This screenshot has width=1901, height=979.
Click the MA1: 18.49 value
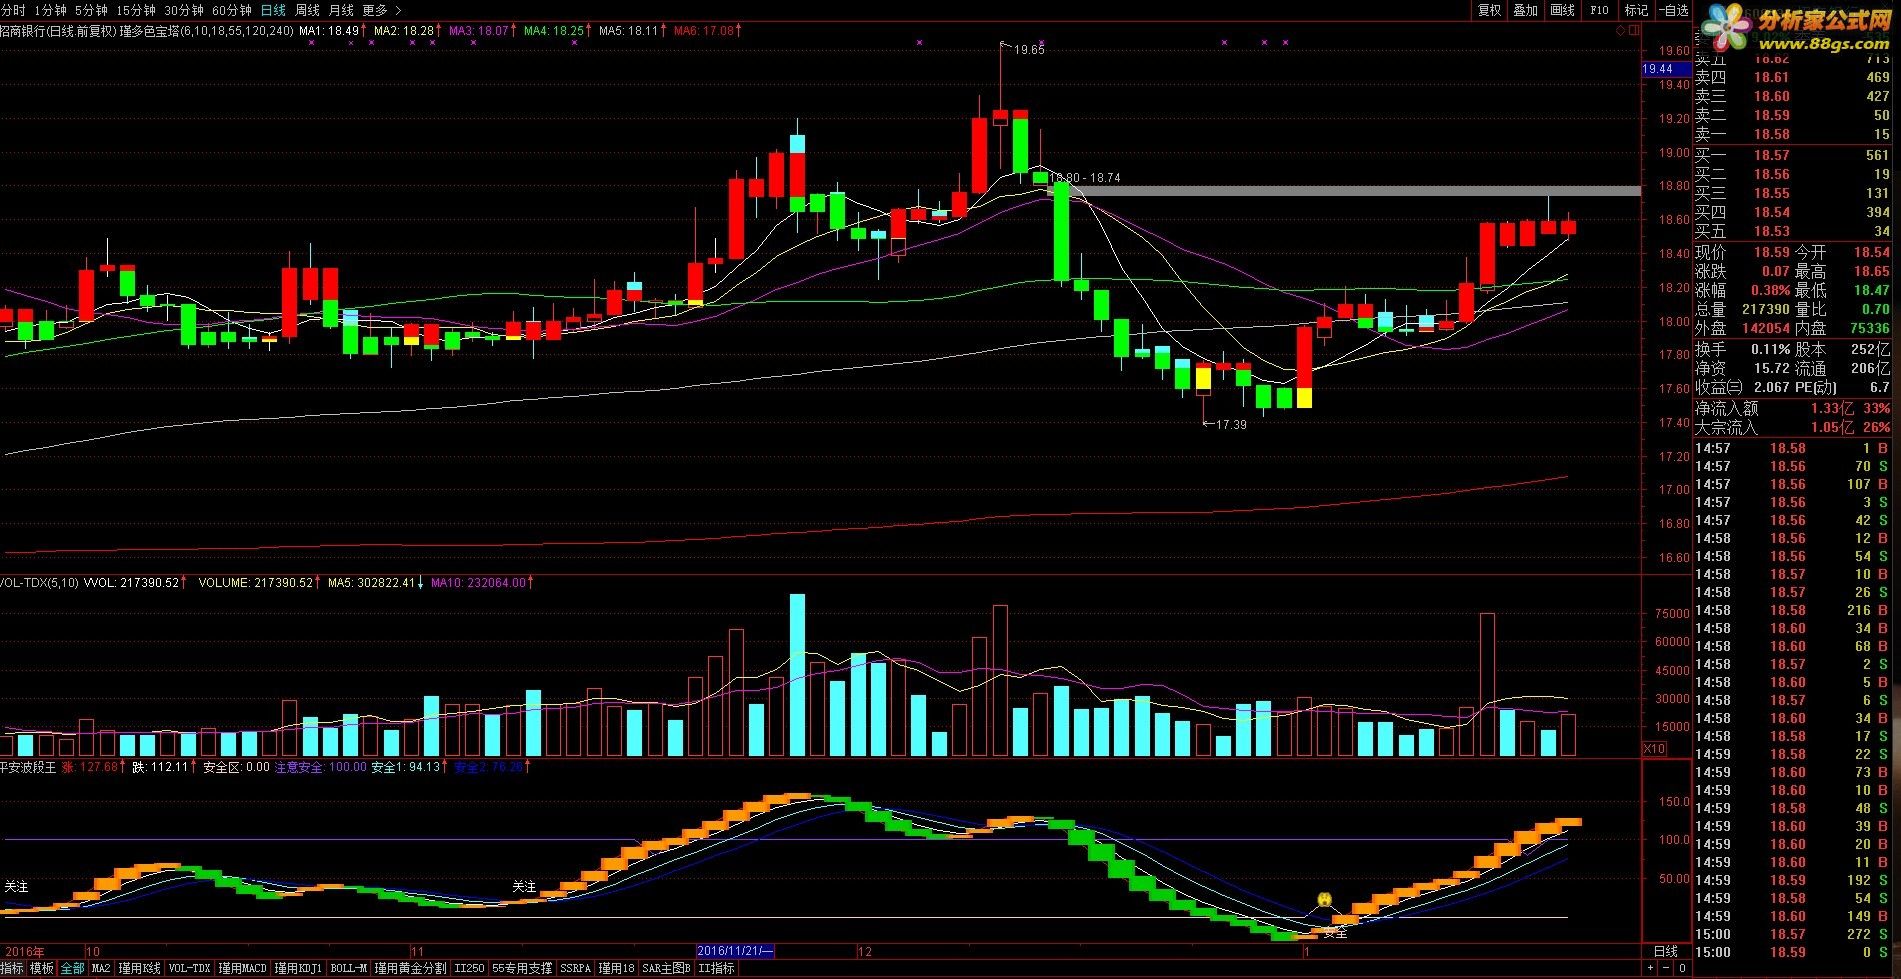click(x=330, y=31)
